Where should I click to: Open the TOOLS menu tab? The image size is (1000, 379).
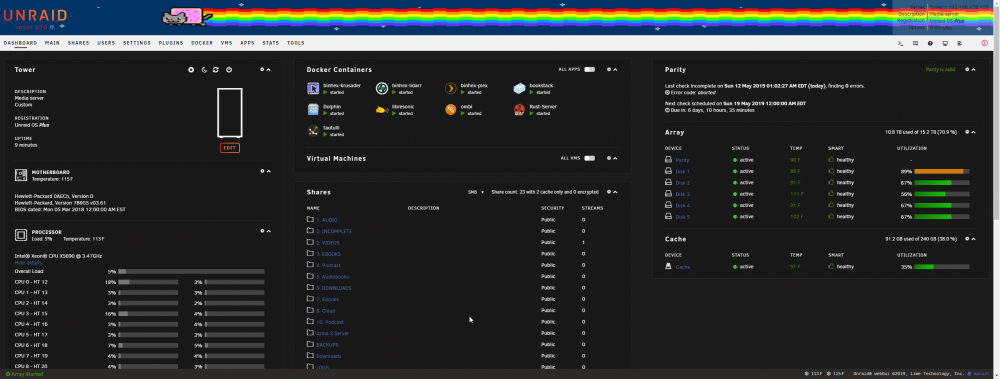pyautogui.click(x=296, y=43)
